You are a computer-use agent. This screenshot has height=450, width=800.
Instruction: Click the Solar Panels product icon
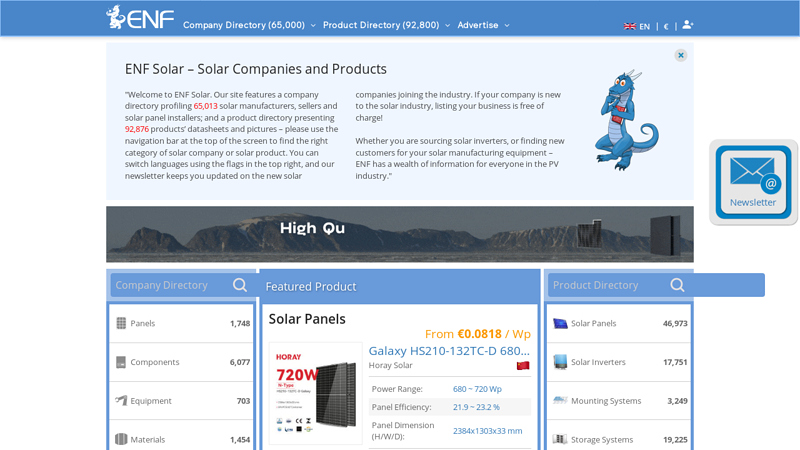(x=560, y=323)
